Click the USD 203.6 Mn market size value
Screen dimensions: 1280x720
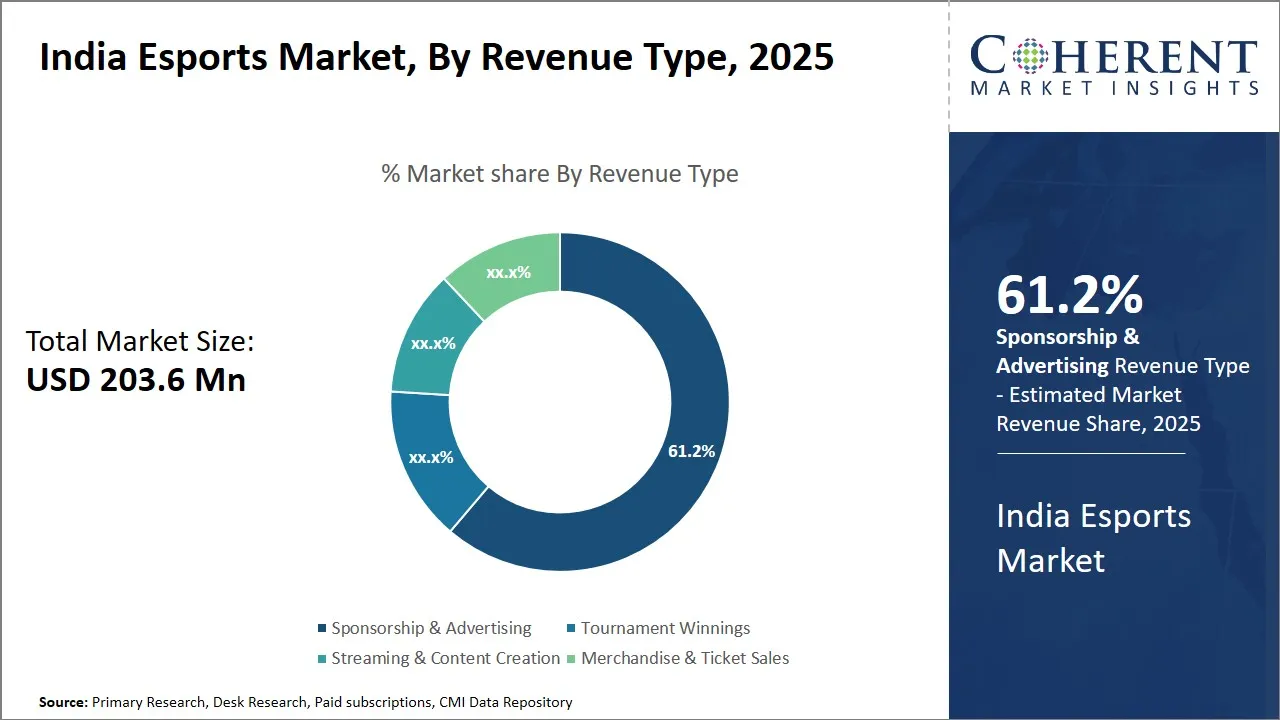click(x=136, y=380)
